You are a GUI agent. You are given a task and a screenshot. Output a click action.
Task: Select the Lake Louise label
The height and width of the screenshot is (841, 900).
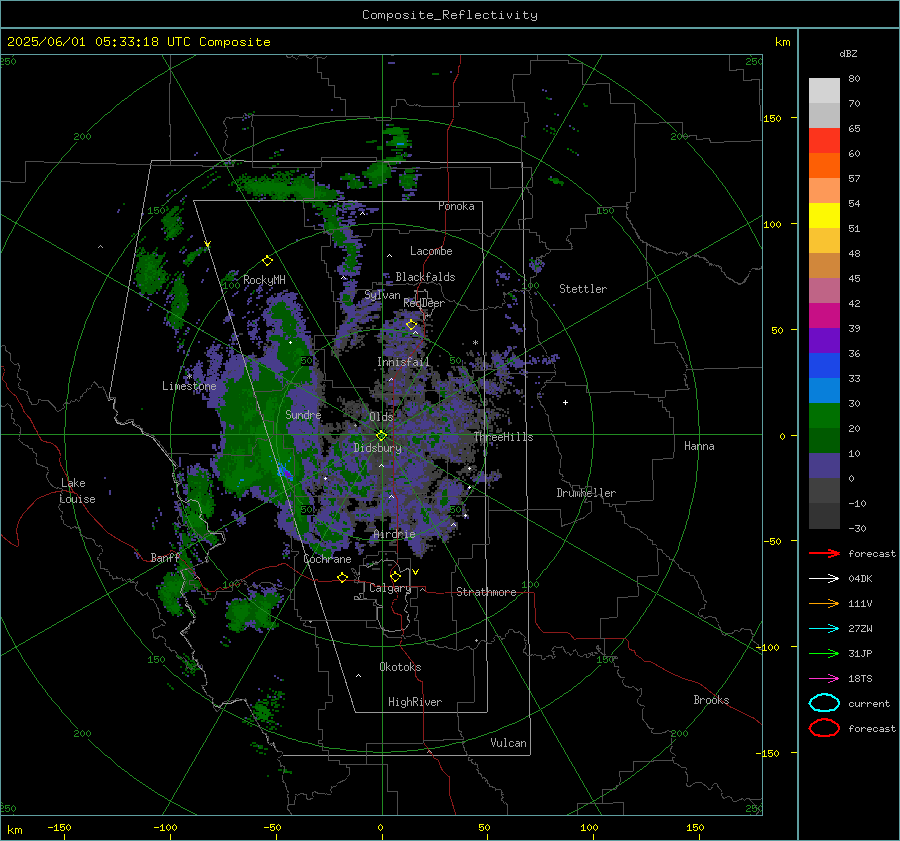77,491
